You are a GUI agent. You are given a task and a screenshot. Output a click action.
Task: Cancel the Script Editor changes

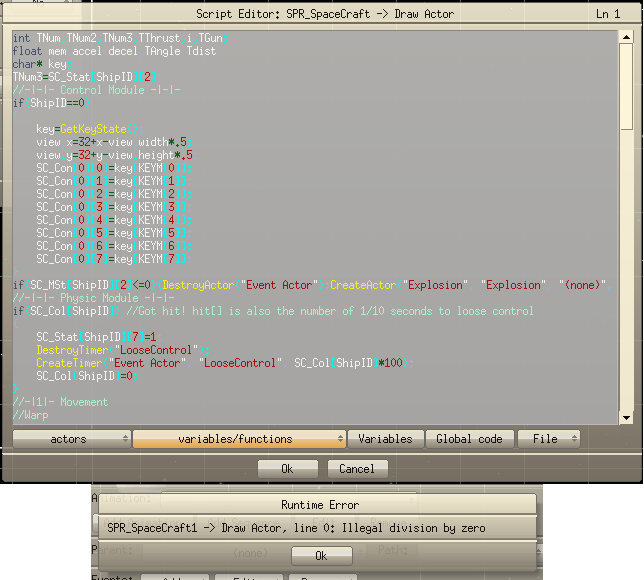tap(357, 469)
